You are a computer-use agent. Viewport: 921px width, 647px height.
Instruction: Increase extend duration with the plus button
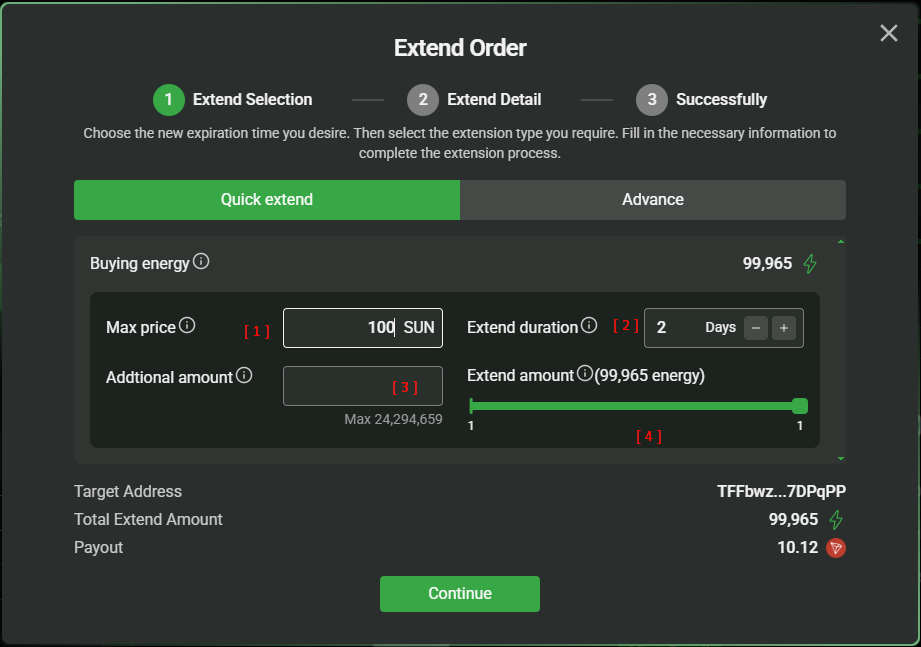783,327
